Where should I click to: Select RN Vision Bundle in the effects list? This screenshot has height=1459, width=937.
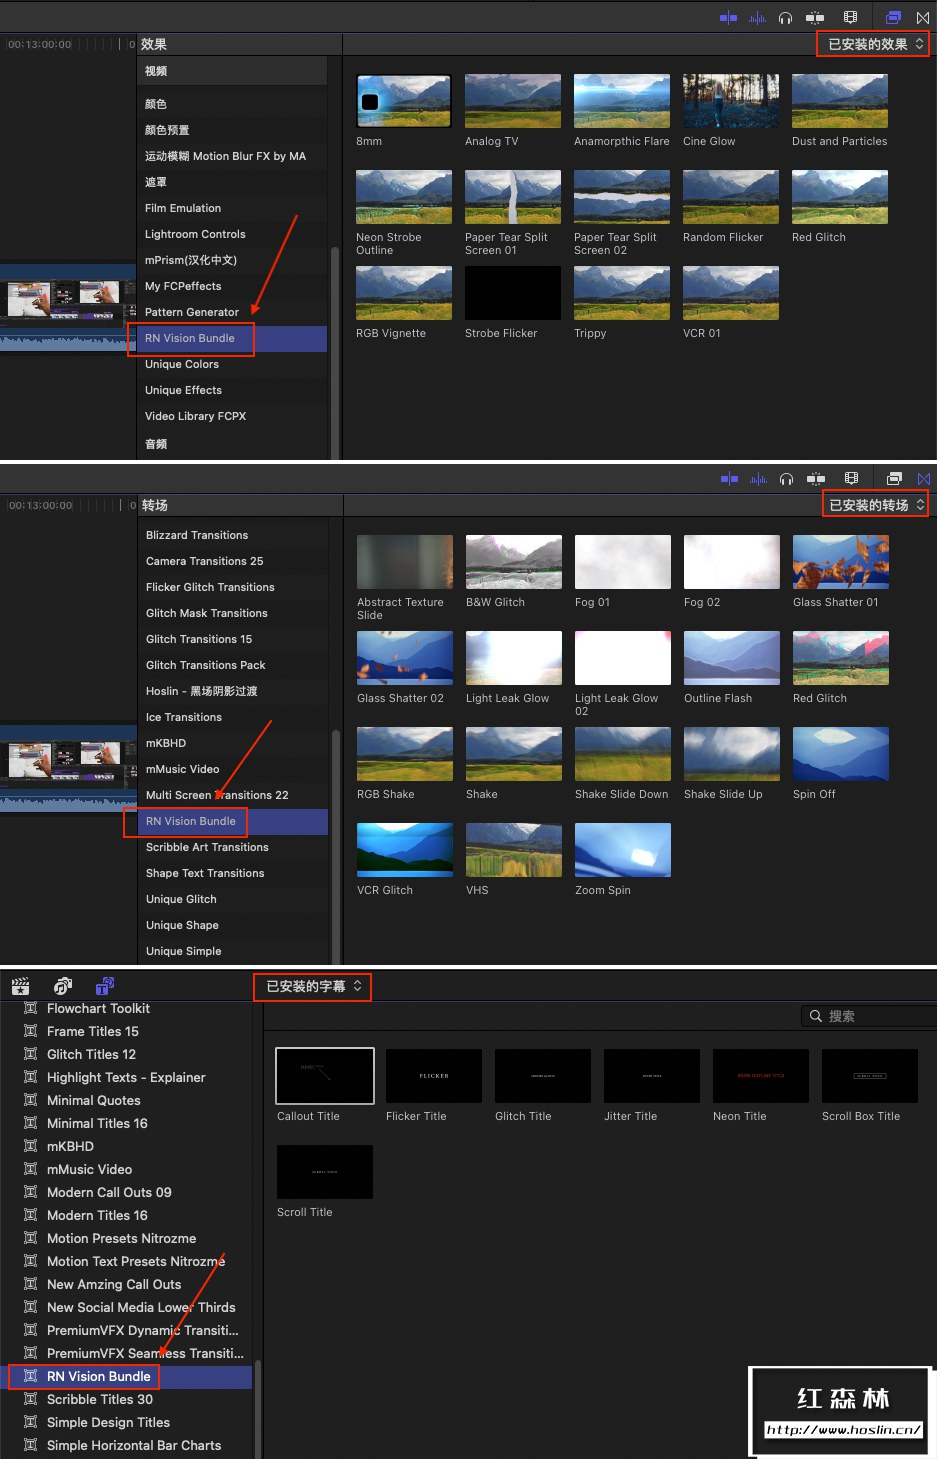pos(232,338)
